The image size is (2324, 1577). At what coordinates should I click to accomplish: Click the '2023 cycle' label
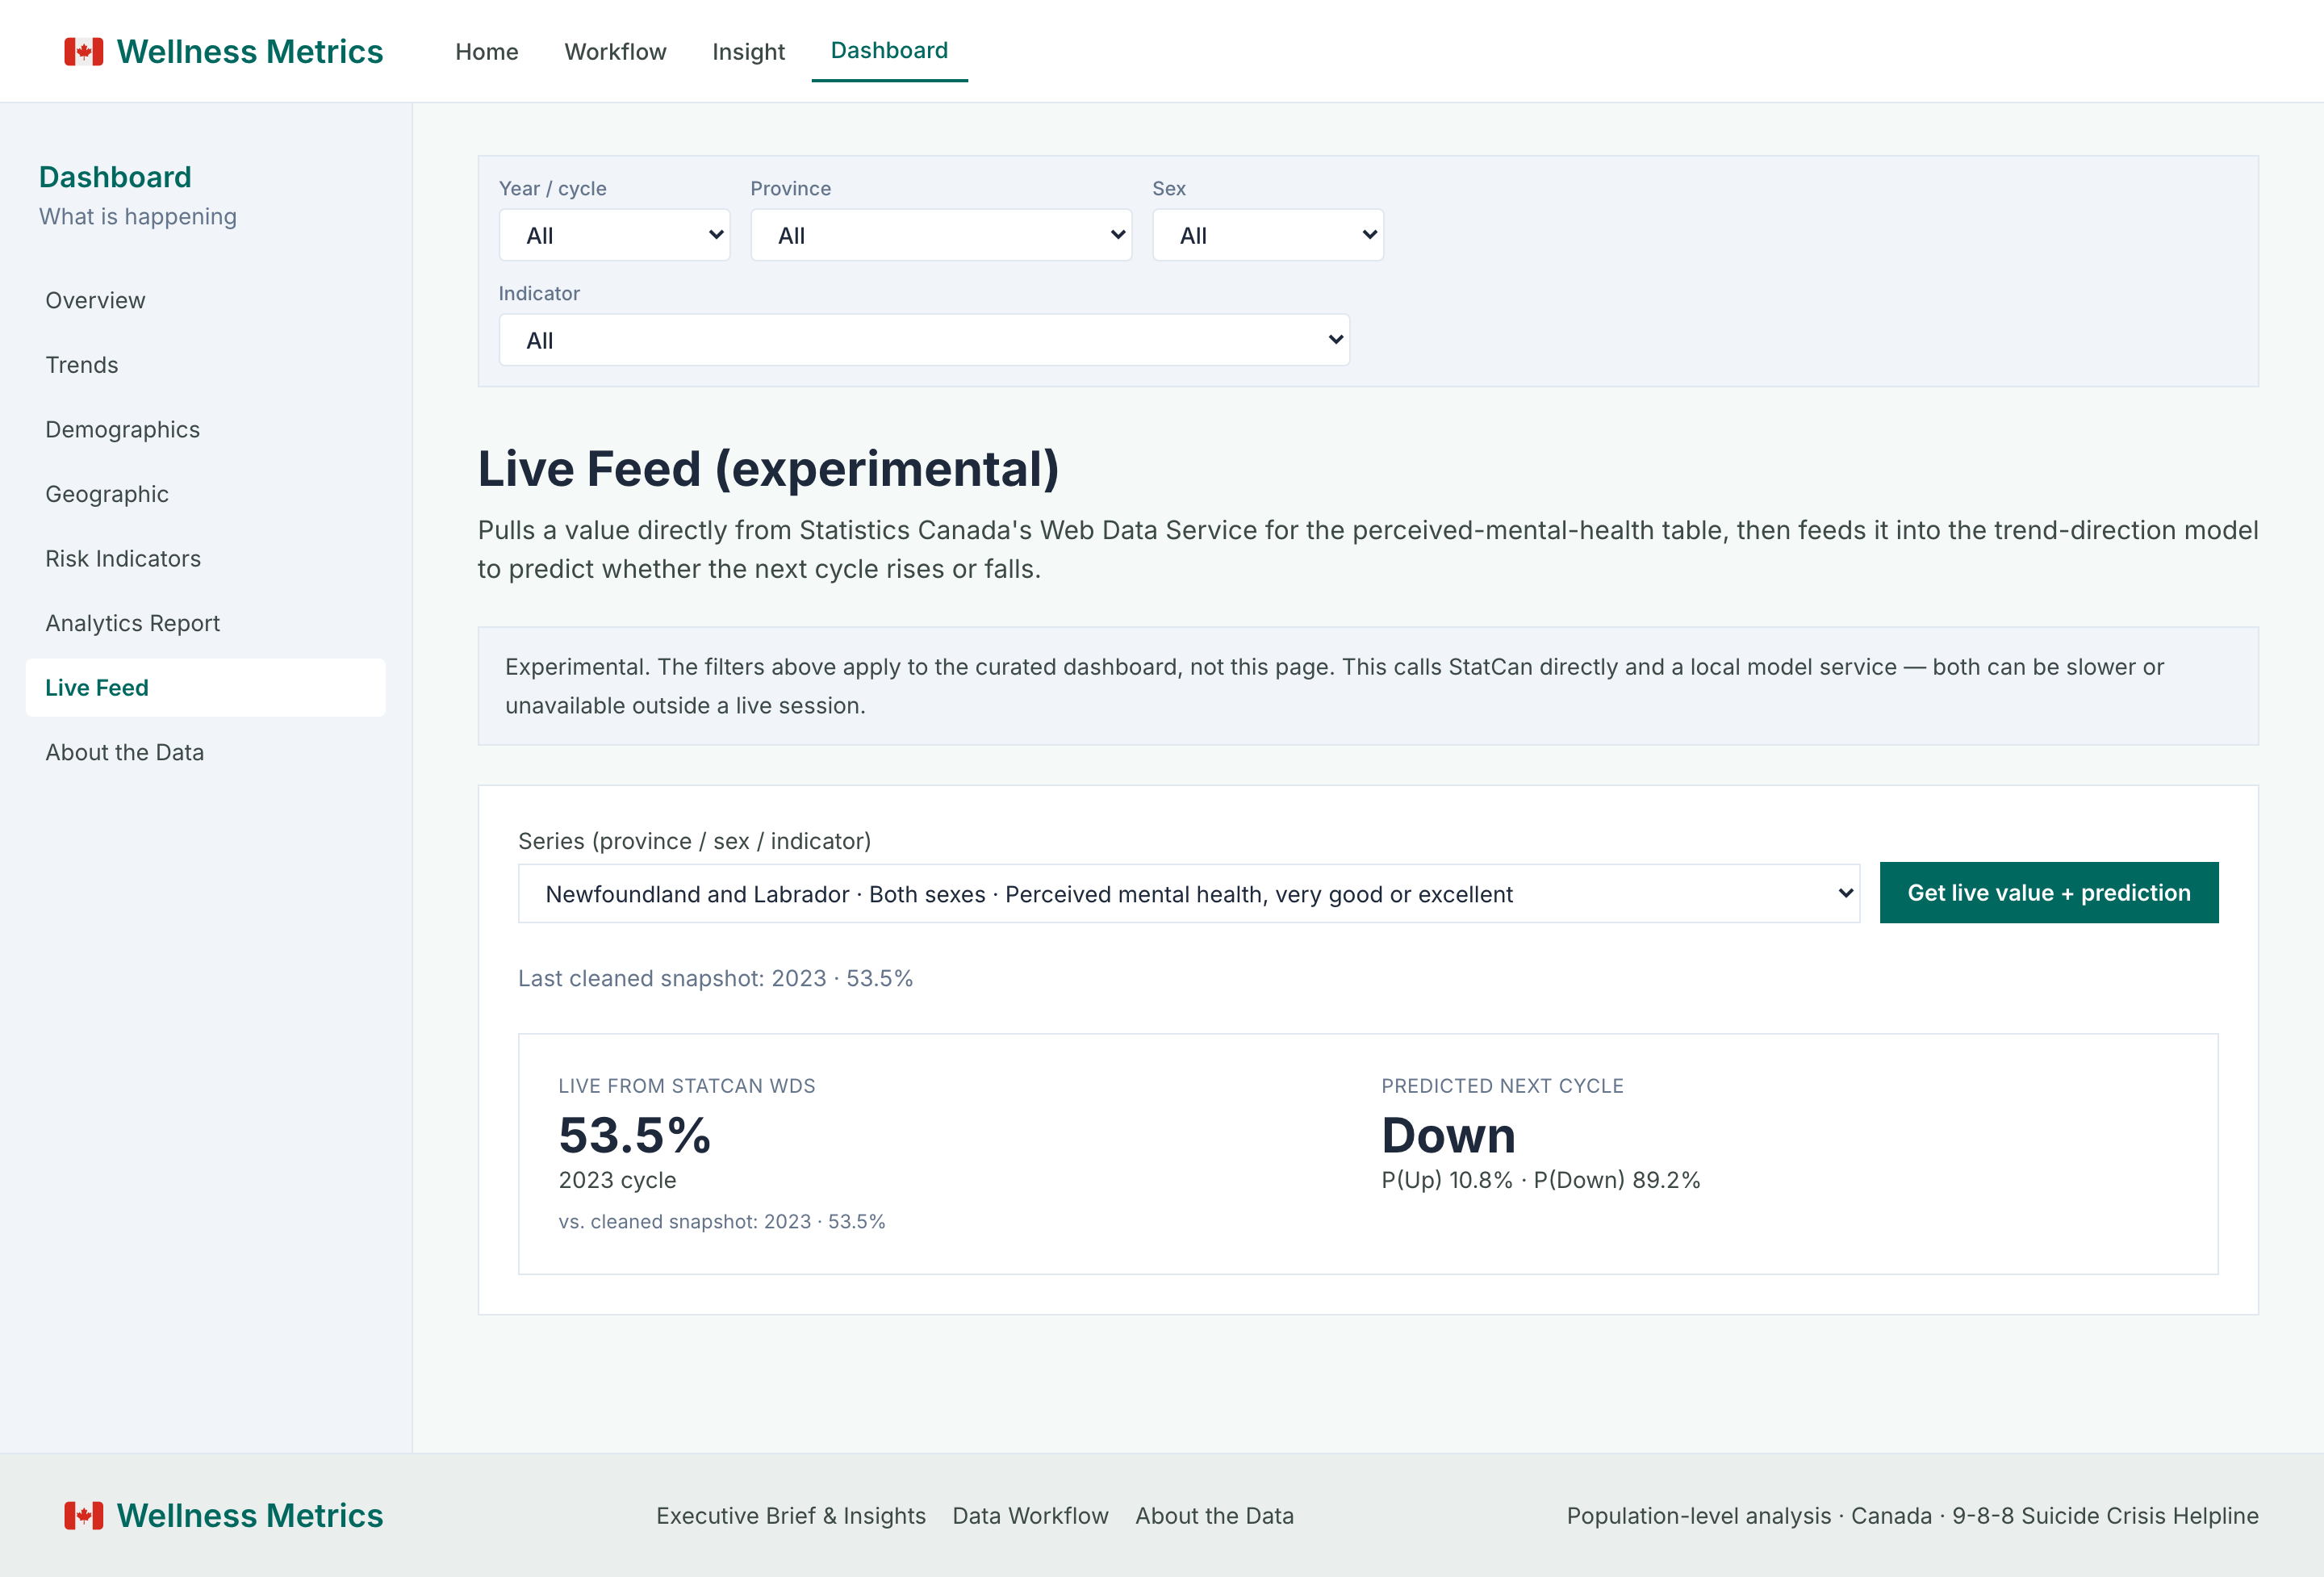[617, 1180]
